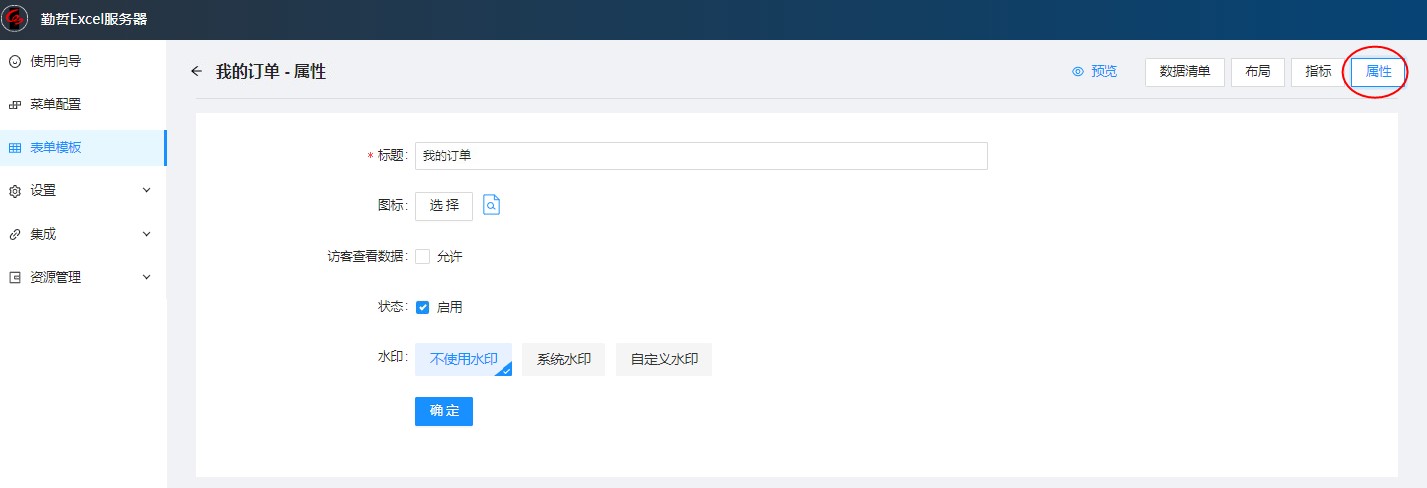This screenshot has width=1427, height=488.
Task: Enable 允许 checkbox for visitor data viewing
Action: [x=423, y=257]
